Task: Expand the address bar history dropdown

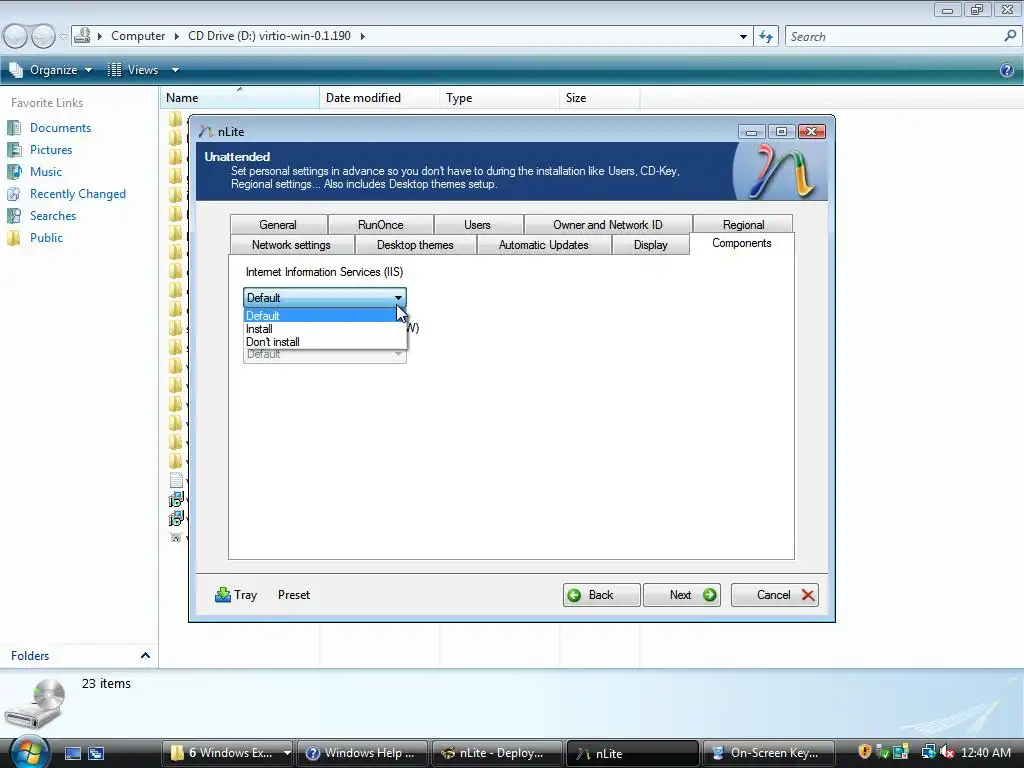Action: [x=743, y=37]
